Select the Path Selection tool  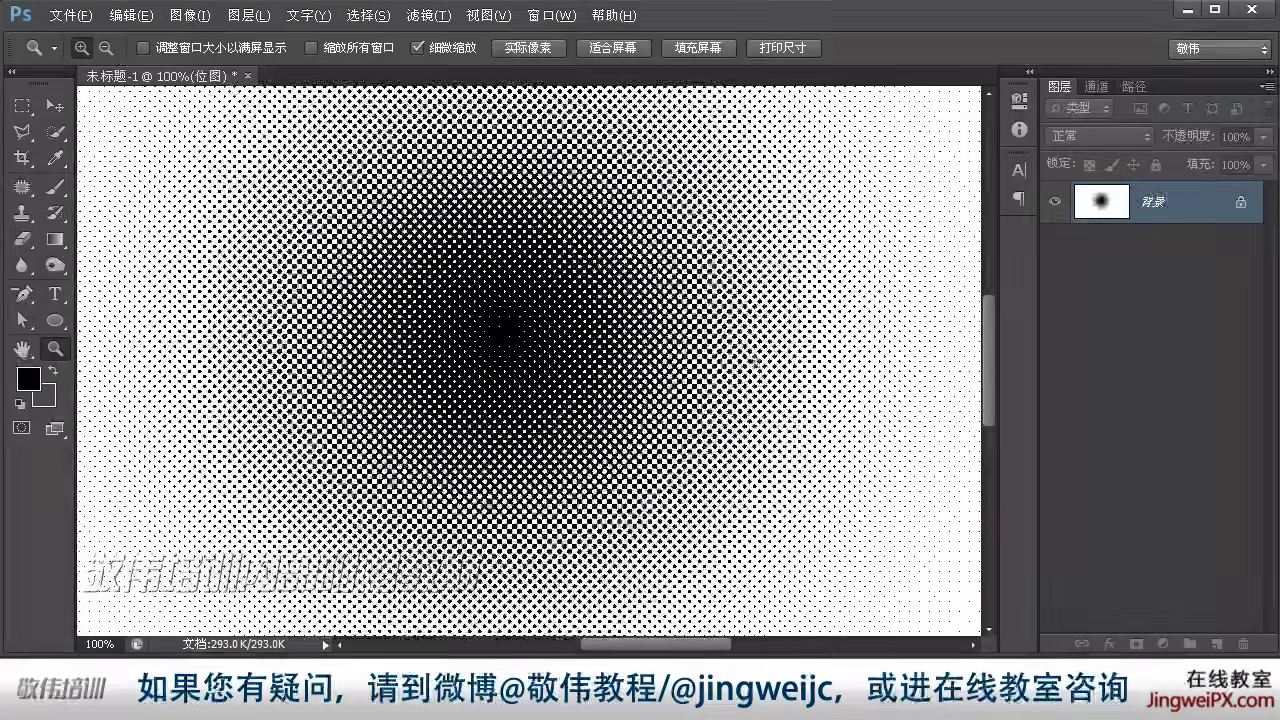(22, 321)
